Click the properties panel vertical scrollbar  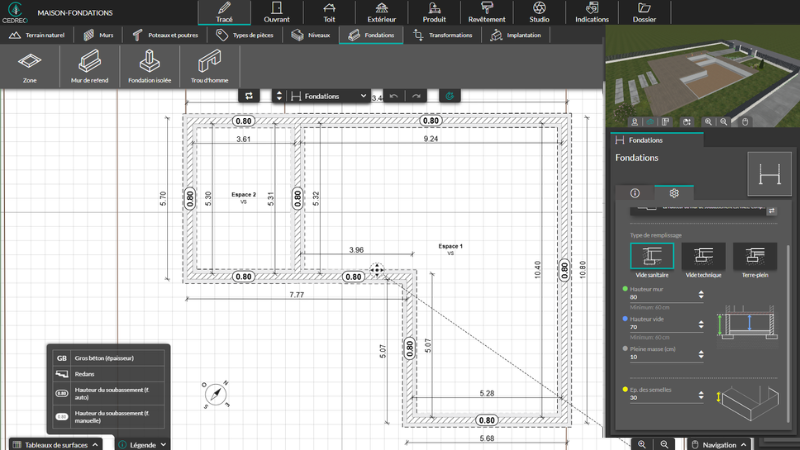tap(789, 334)
